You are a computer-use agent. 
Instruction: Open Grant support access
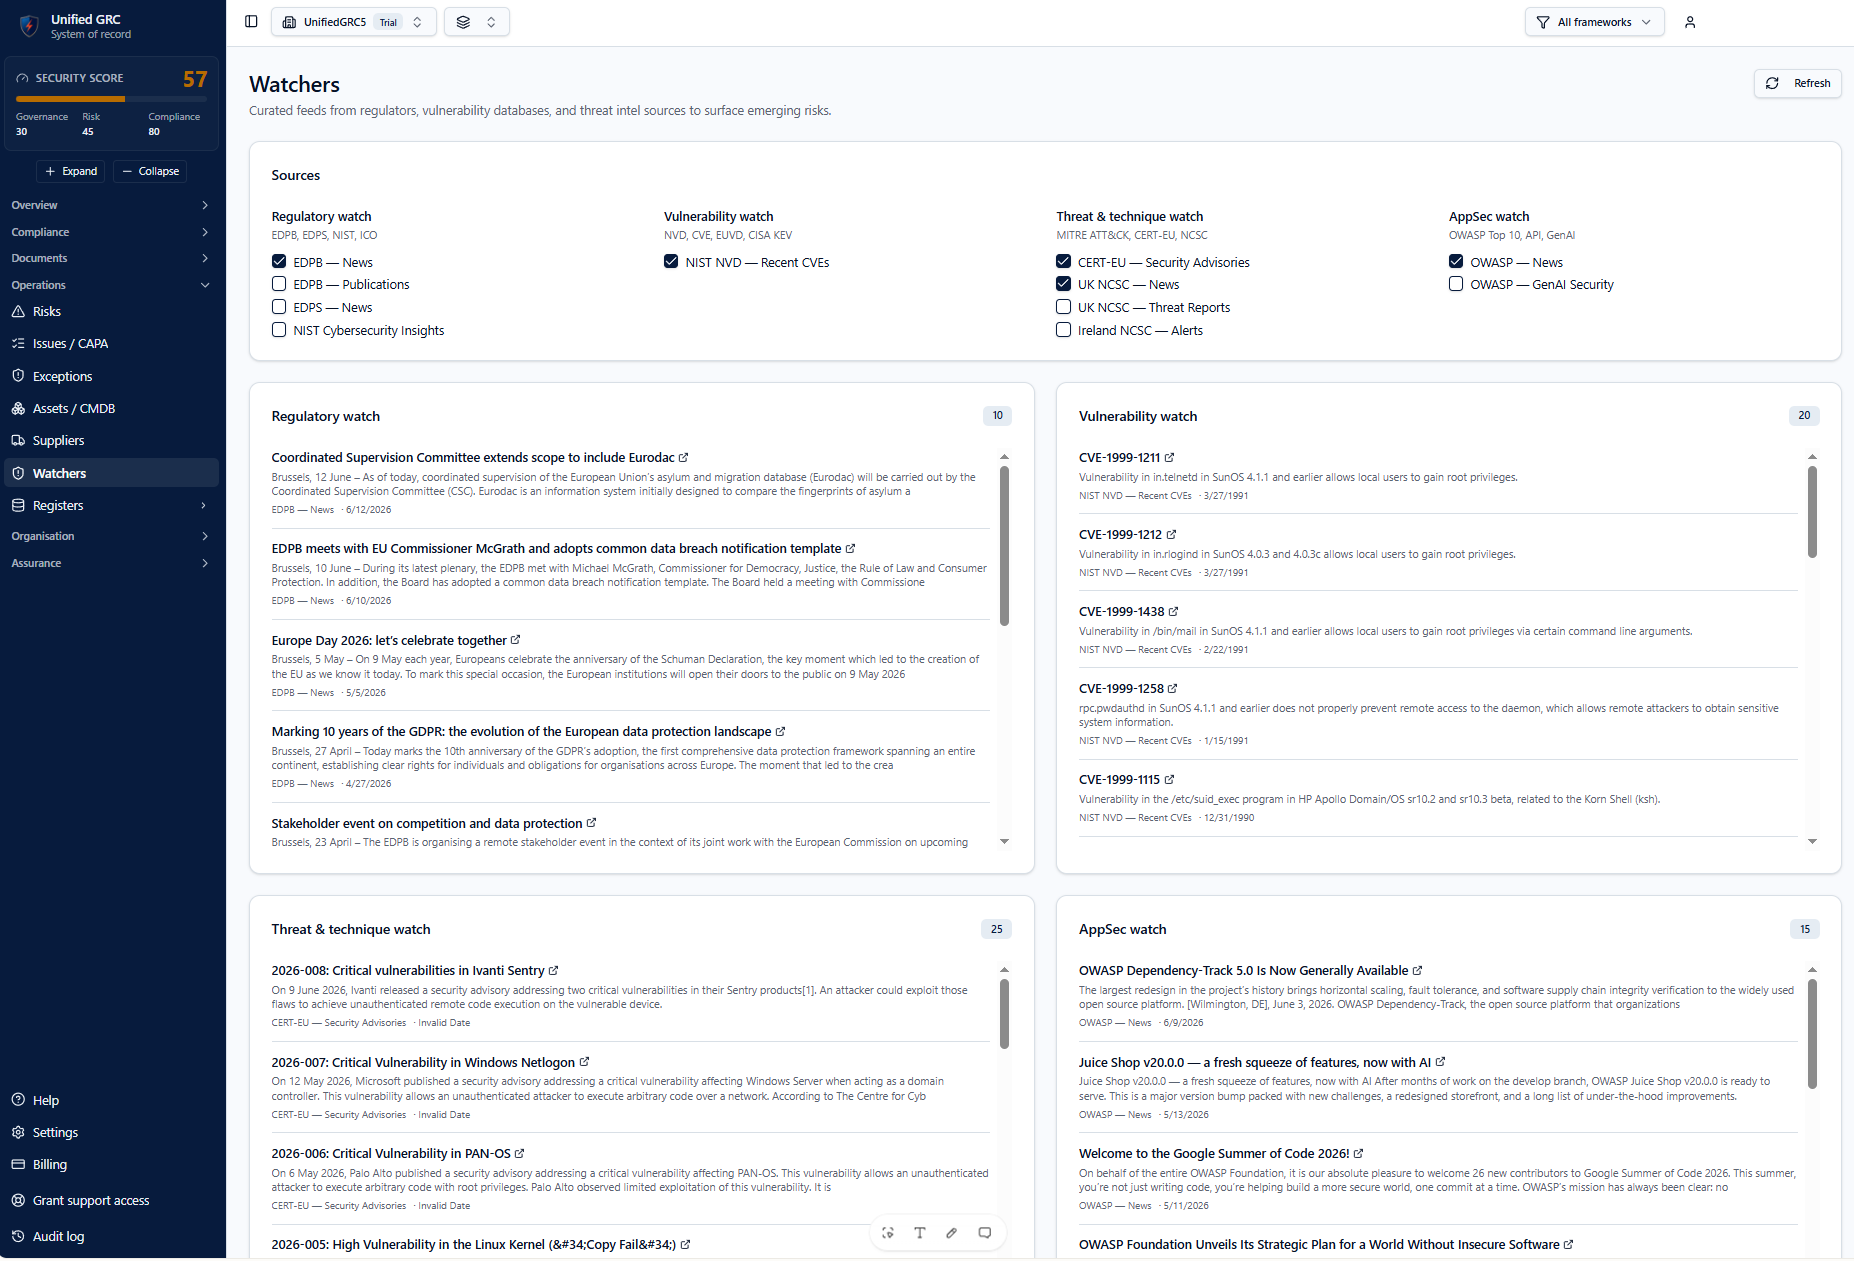coord(110,1201)
